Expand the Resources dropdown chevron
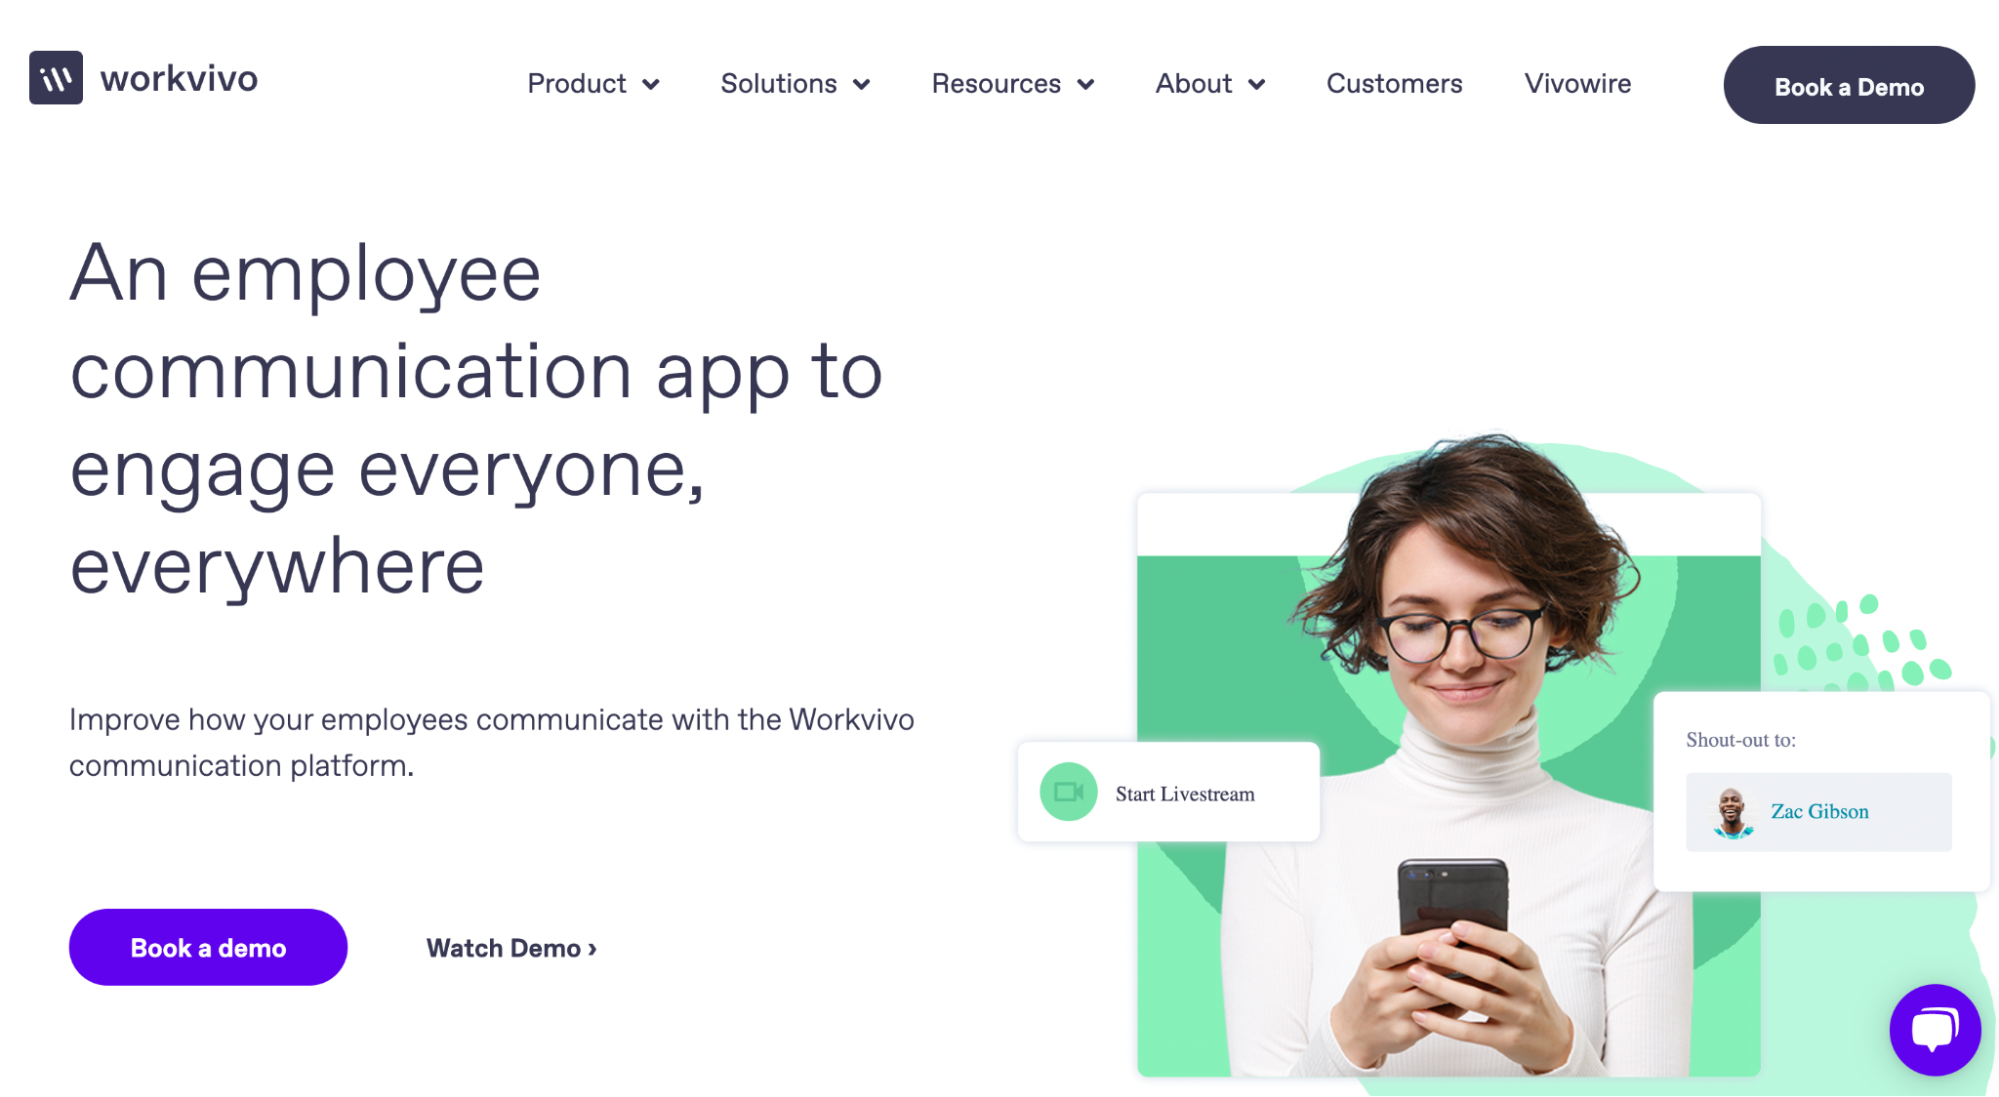The height and width of the screenshot is (1097, 1999). [1085, 85]
